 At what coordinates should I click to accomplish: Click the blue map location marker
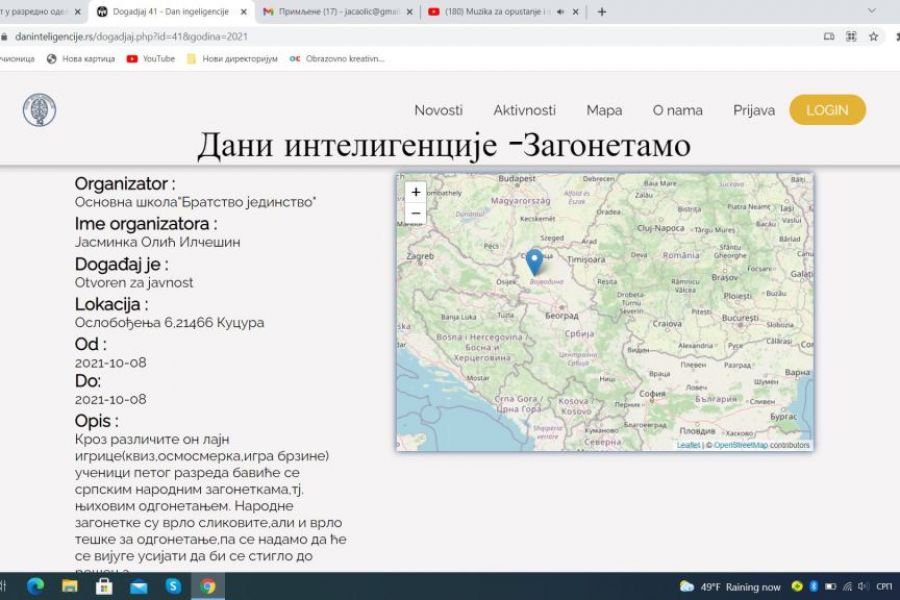[534, 261]
